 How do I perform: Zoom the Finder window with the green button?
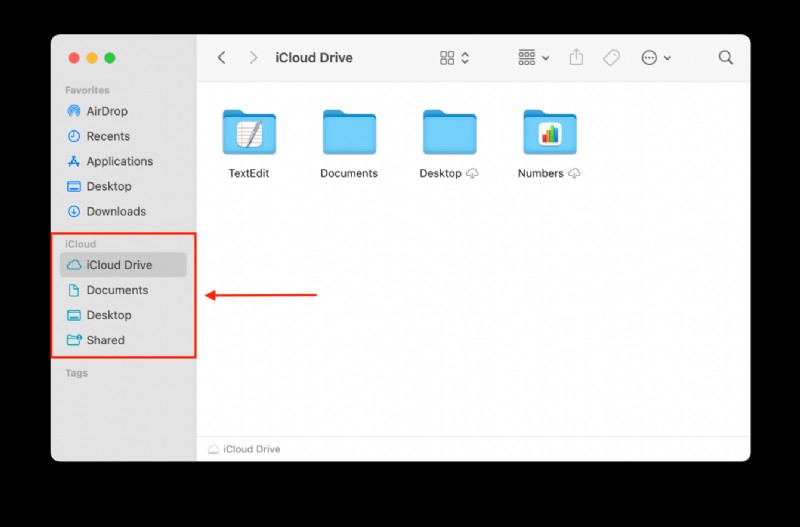point(110,58)
